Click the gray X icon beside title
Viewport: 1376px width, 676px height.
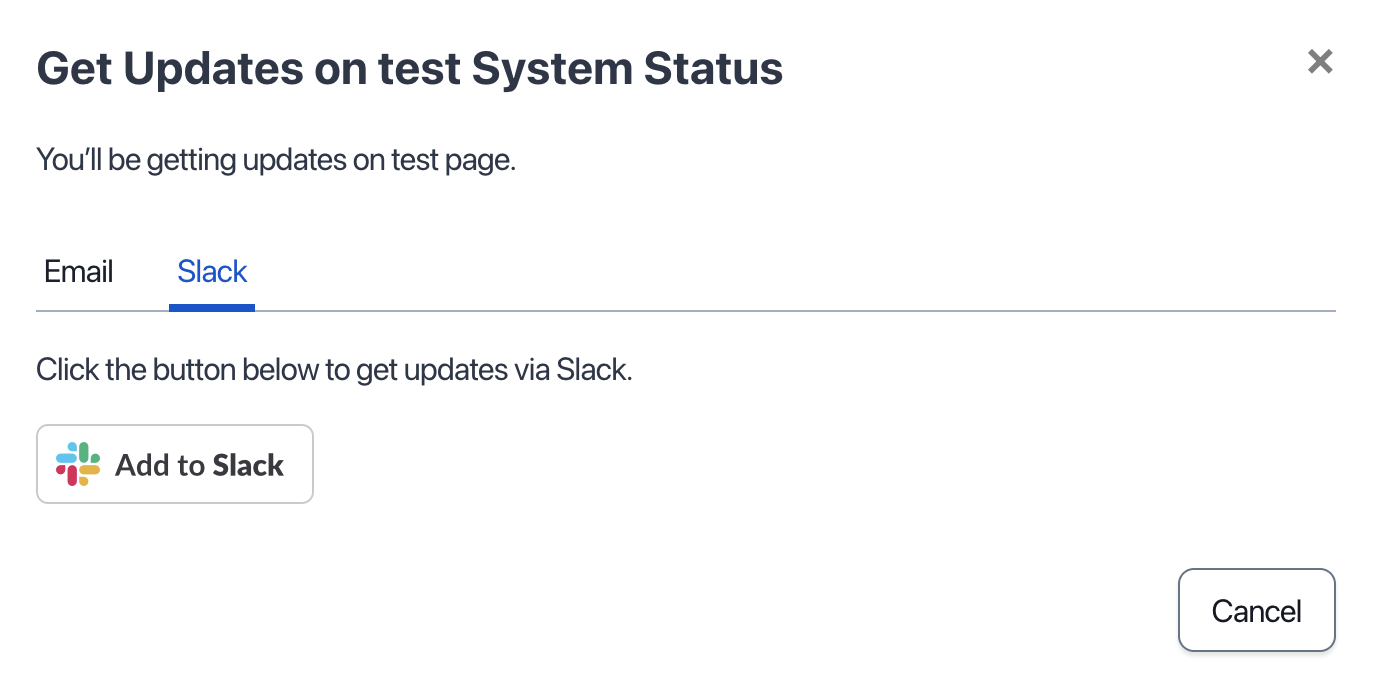tap(1320, 62)
